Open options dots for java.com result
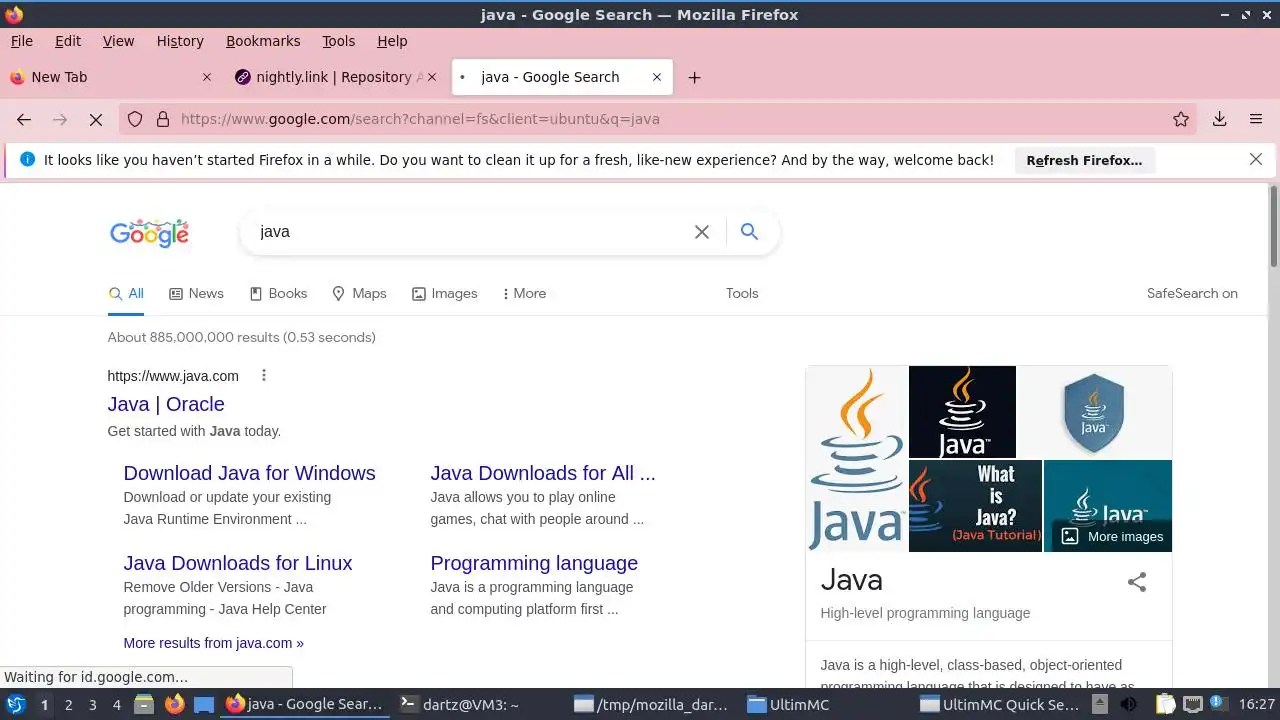1280x720 pixels. (264, 376)
